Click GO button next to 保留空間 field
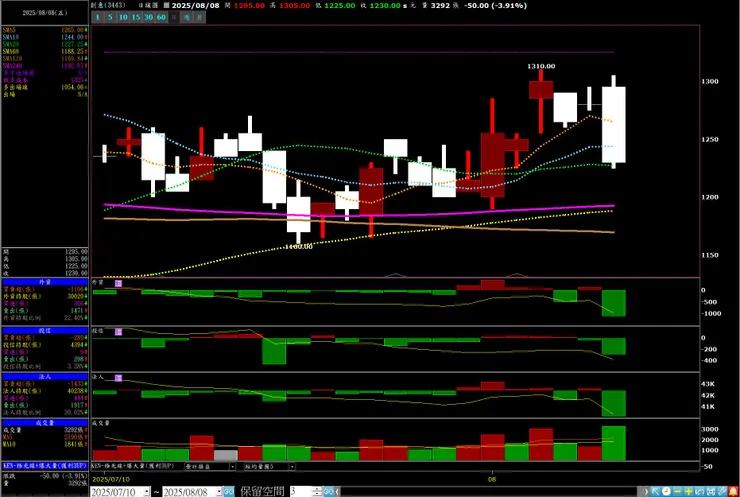The height and width of the screenshot is (497, 740). (328, 492)
